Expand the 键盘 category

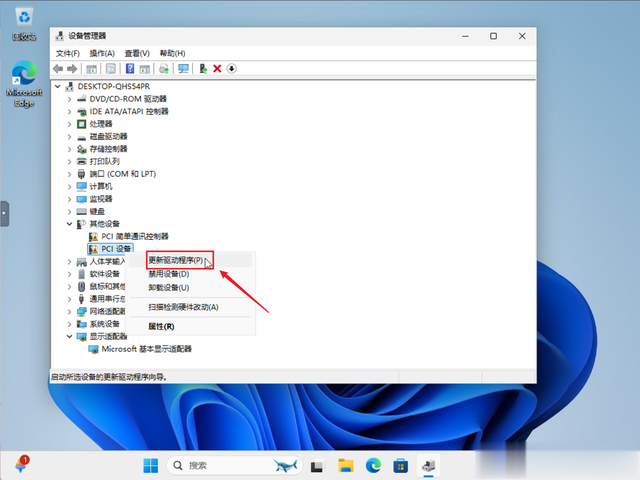tap(69, 211)
